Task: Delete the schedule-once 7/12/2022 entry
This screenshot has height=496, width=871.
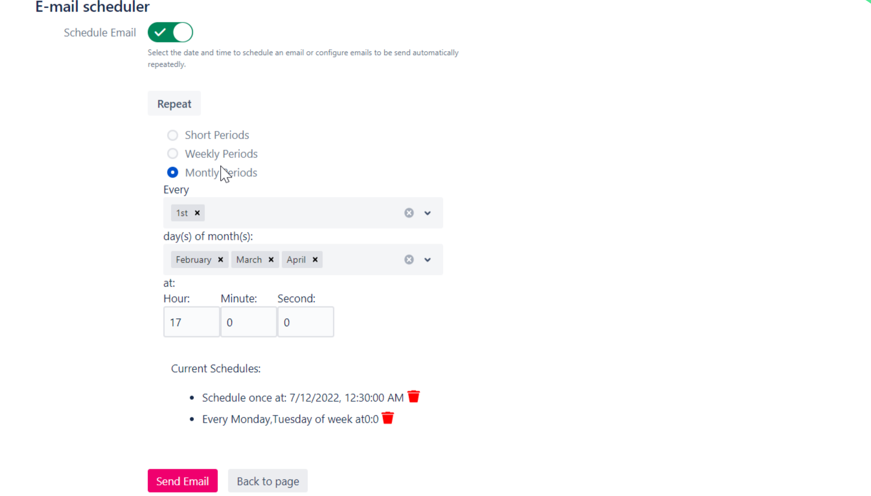Action: tap(414, 397)
